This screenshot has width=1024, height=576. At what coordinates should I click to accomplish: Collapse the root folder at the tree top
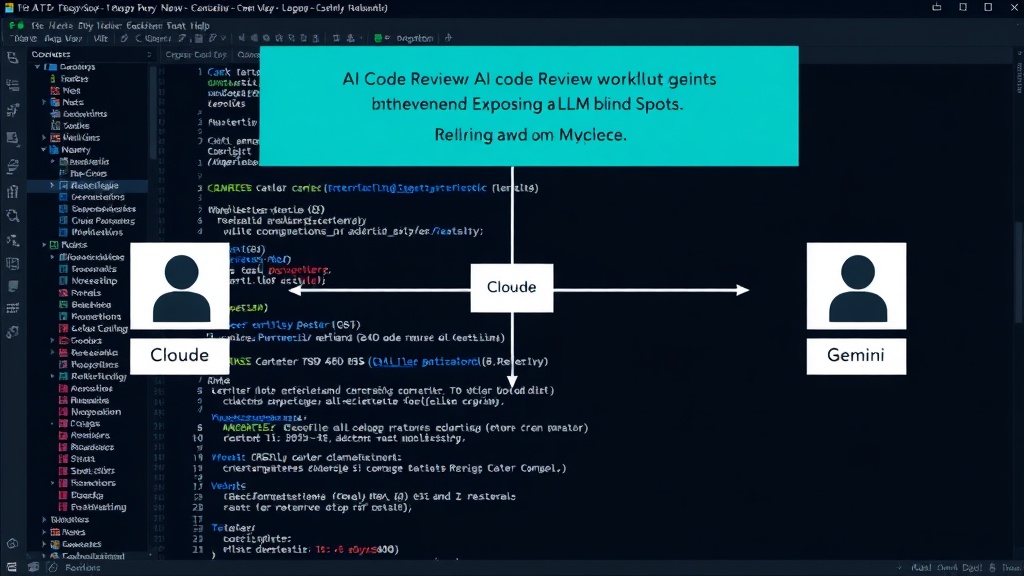pos(37,67)
